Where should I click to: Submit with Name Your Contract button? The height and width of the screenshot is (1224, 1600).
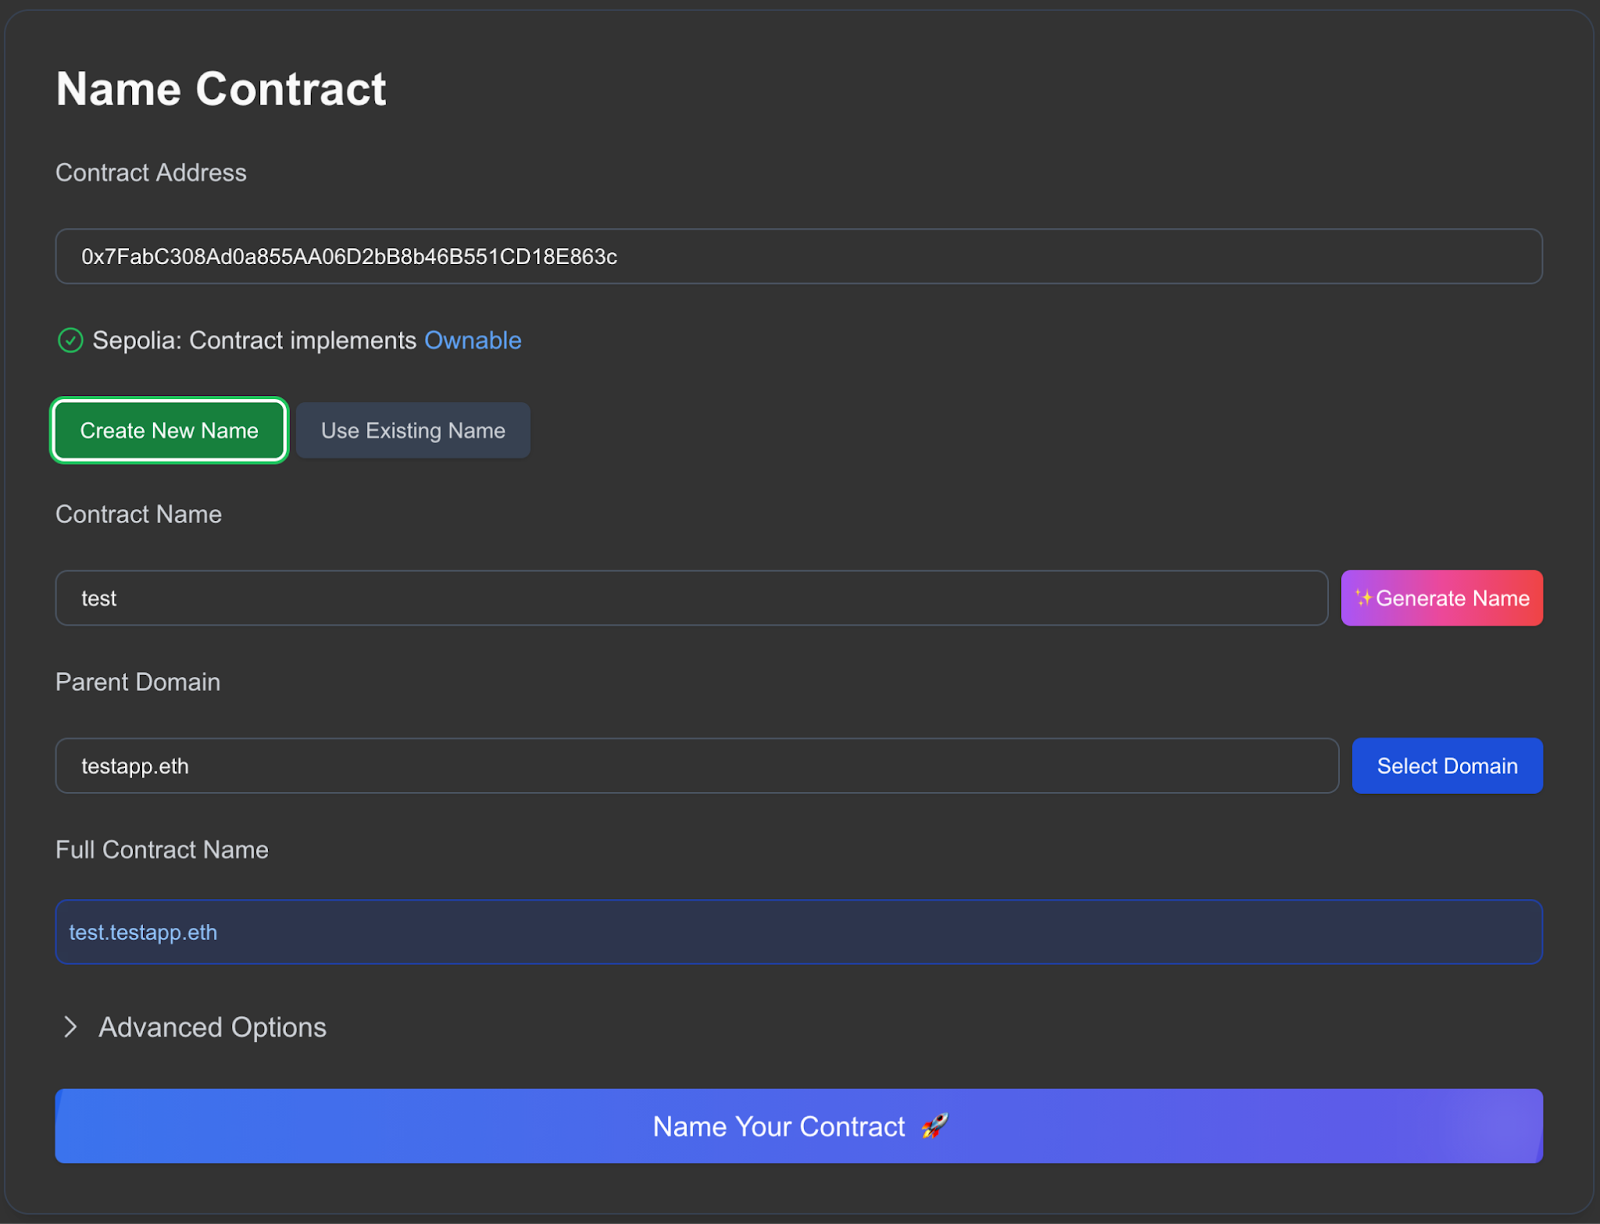tap(799, 1126)
